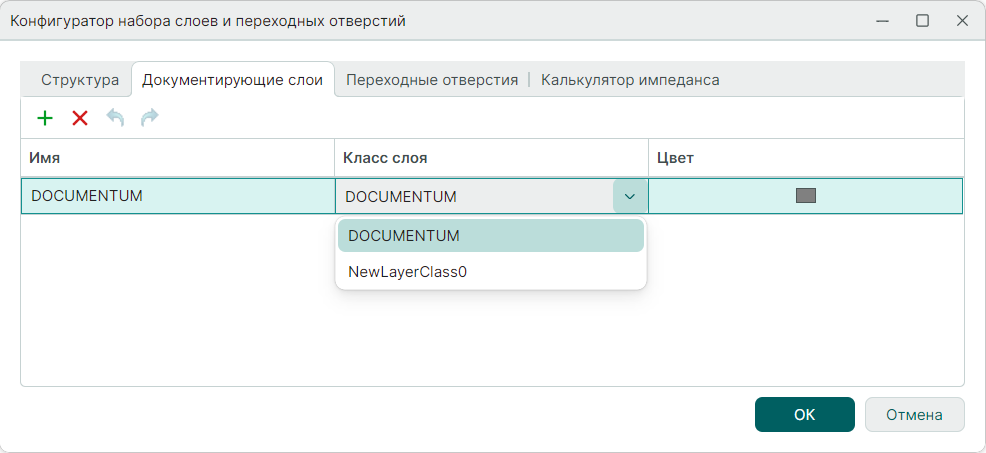
Task: Click the undo arrow icon
Action: pos(115,118)
